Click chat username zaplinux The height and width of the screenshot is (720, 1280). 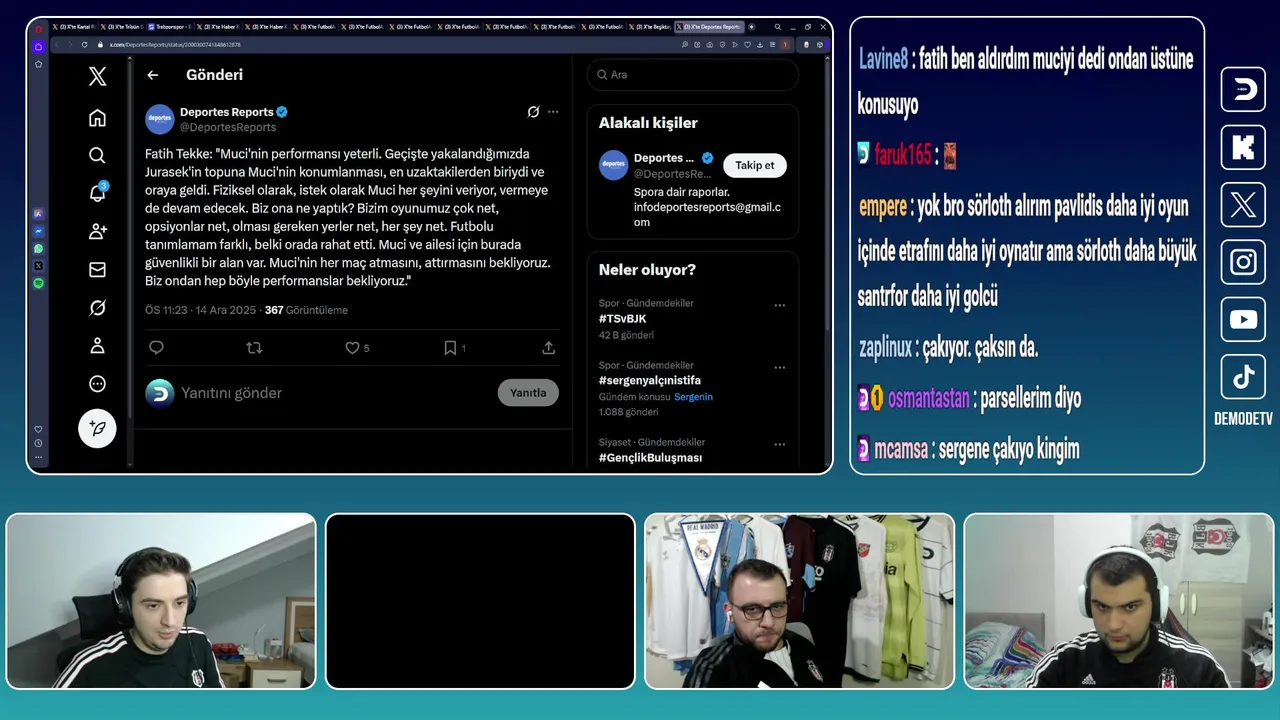point(885,348)
